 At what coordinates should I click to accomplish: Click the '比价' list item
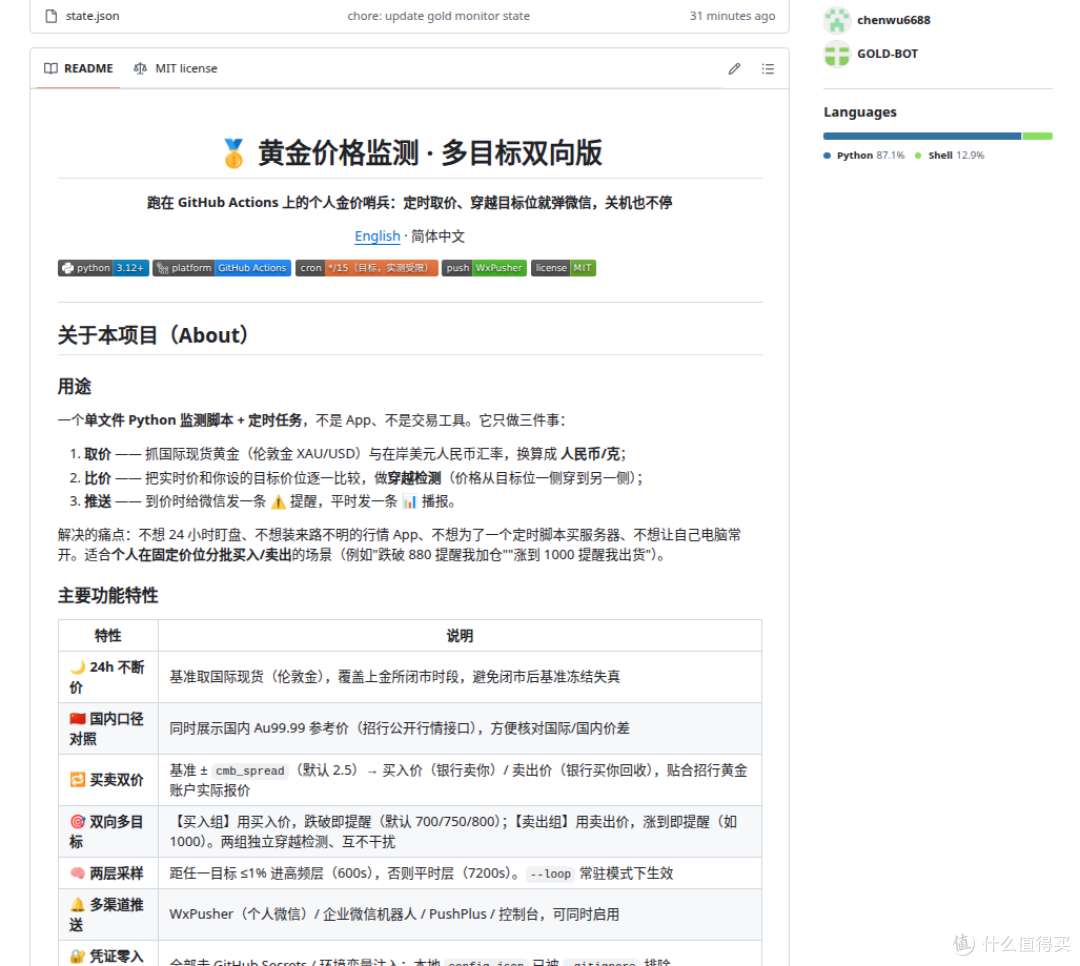364,478
